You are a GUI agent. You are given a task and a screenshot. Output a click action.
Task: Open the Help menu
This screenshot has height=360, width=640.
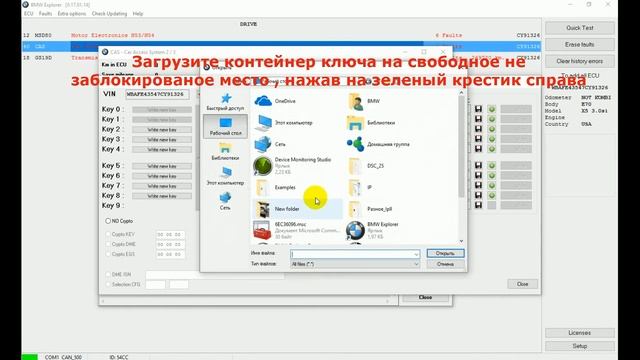pos(138,13)
